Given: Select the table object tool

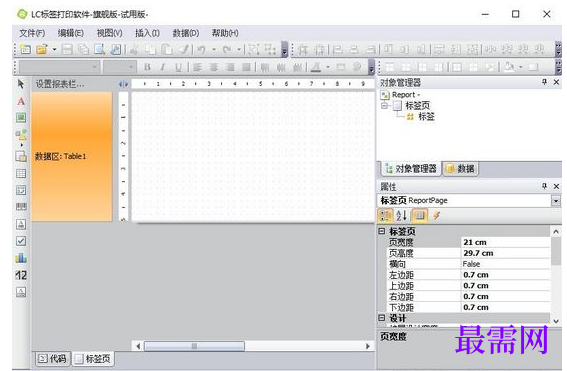Looking at the screenshot, I should coord(21,173).
